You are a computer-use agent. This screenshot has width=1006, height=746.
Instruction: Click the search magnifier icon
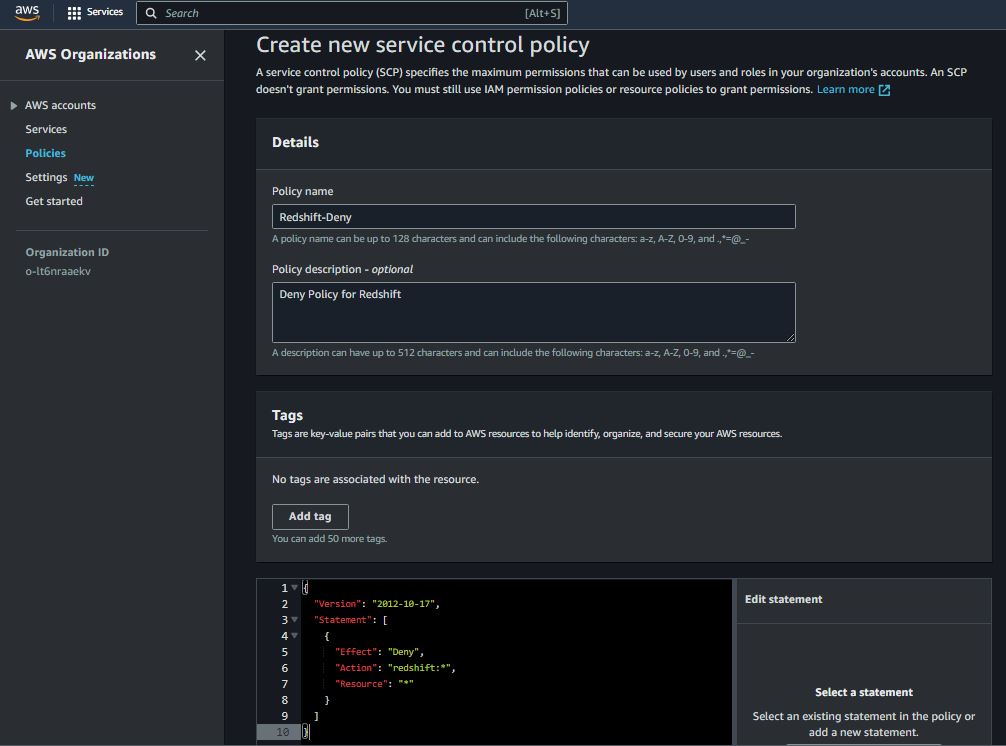151,13
